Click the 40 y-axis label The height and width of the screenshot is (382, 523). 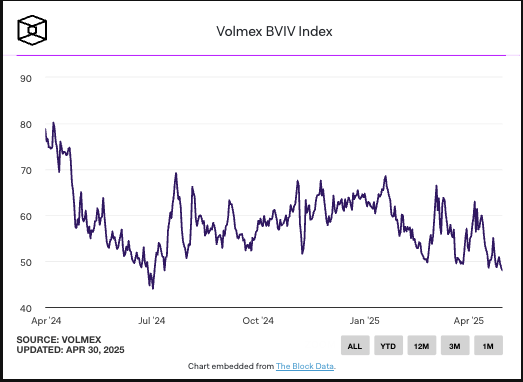tap(26, 309)
